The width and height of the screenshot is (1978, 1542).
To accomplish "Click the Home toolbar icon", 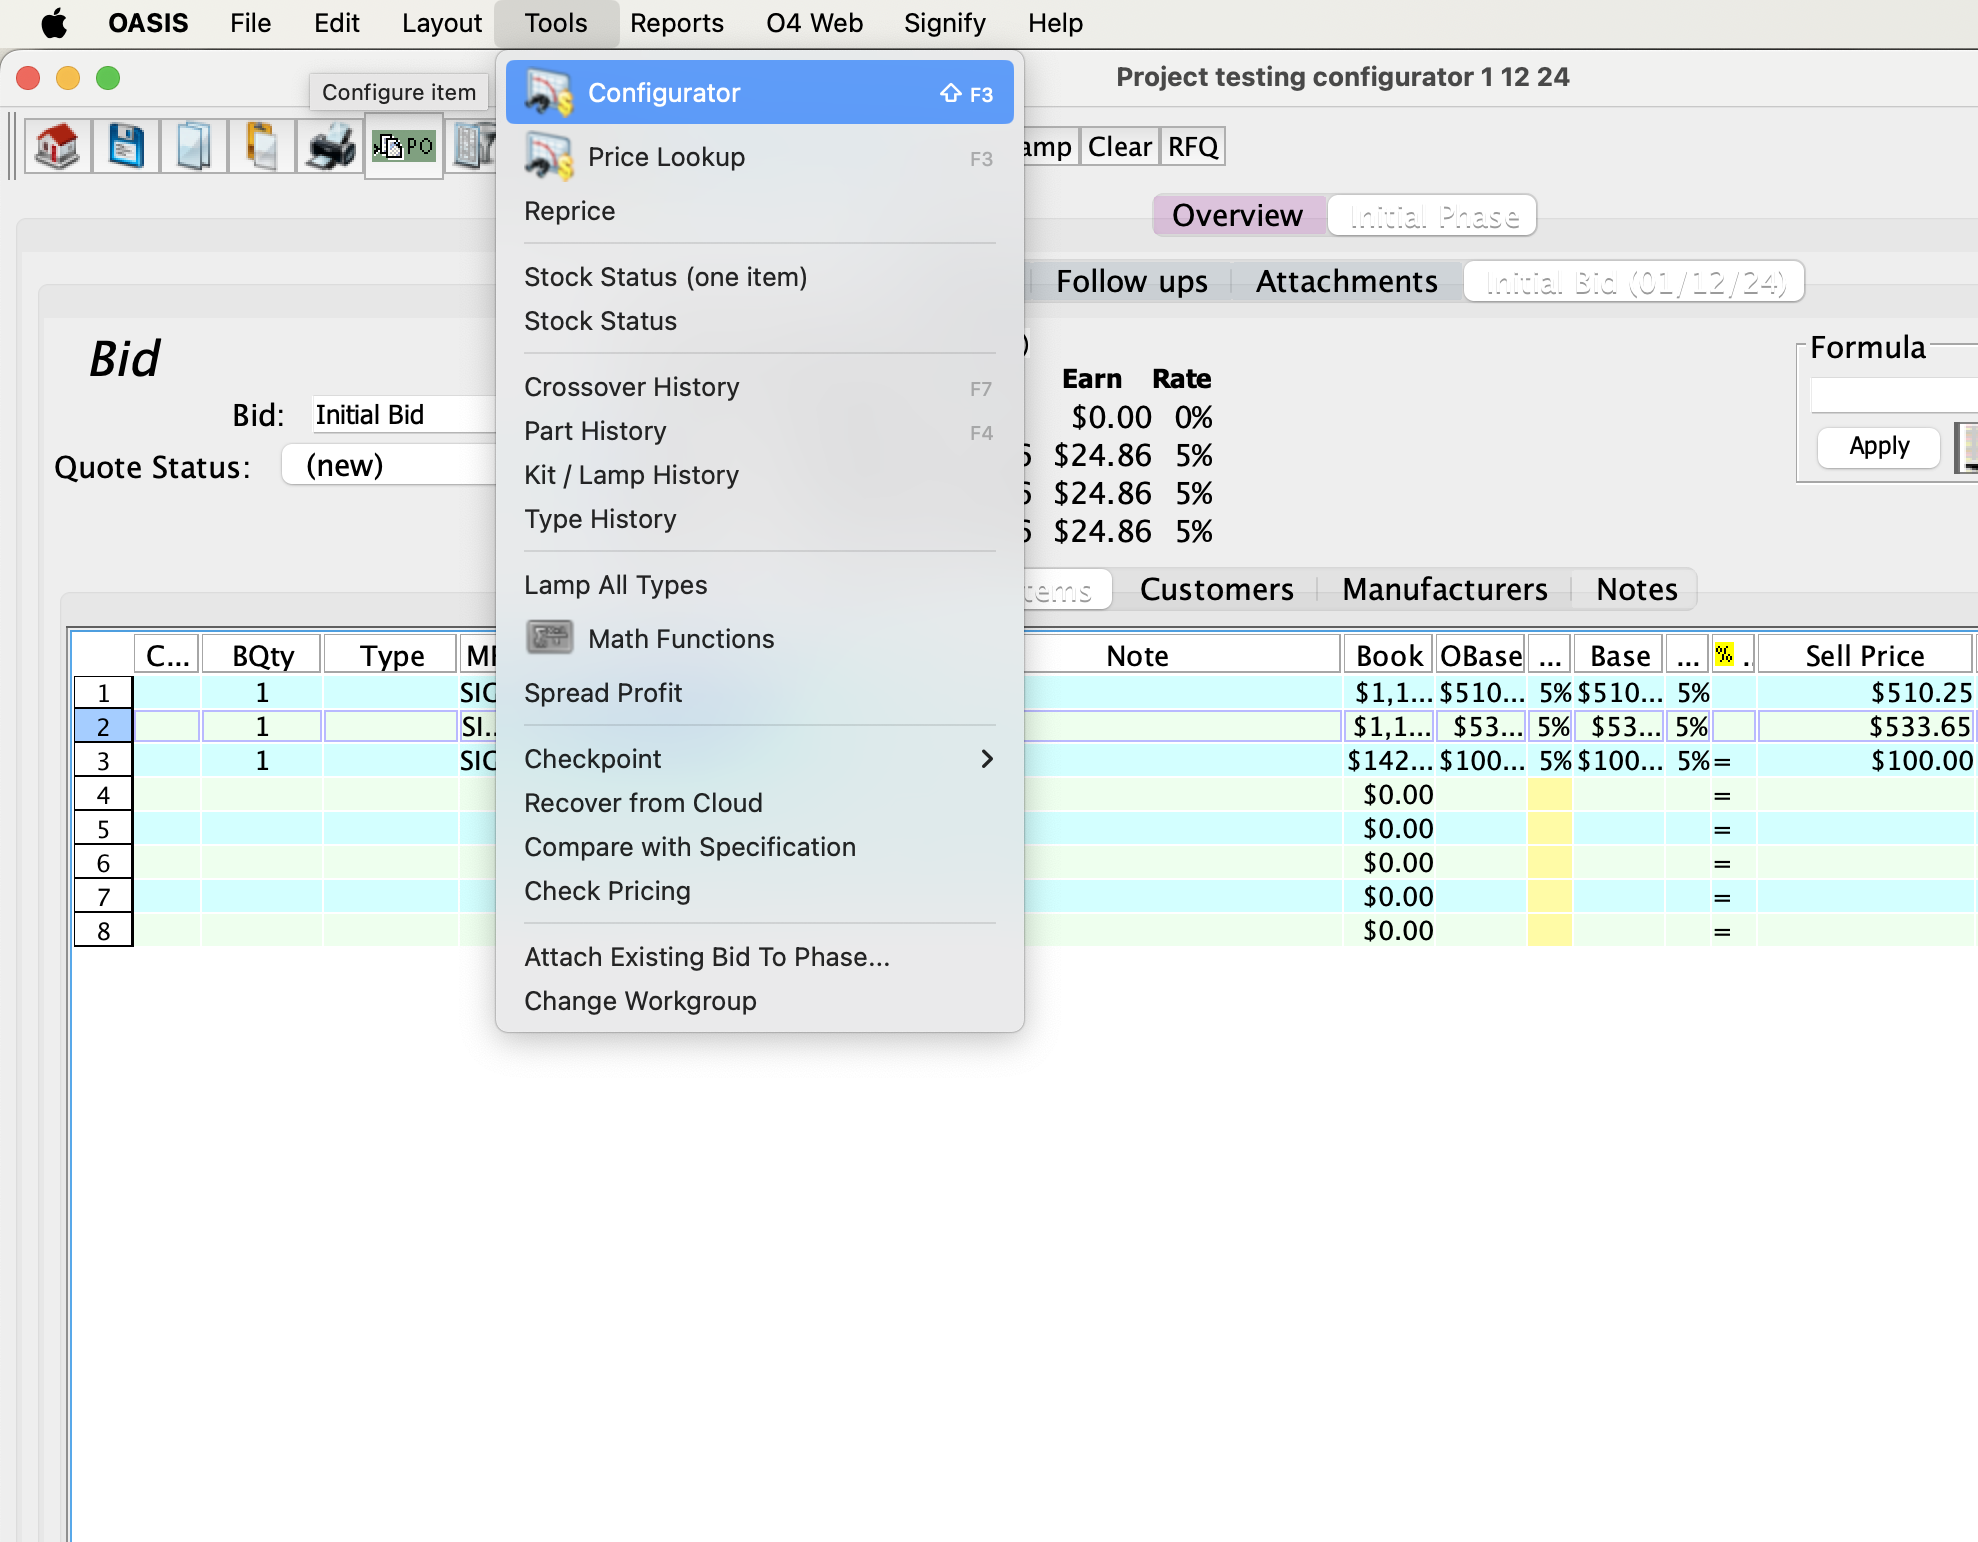I will click(57, 147).
